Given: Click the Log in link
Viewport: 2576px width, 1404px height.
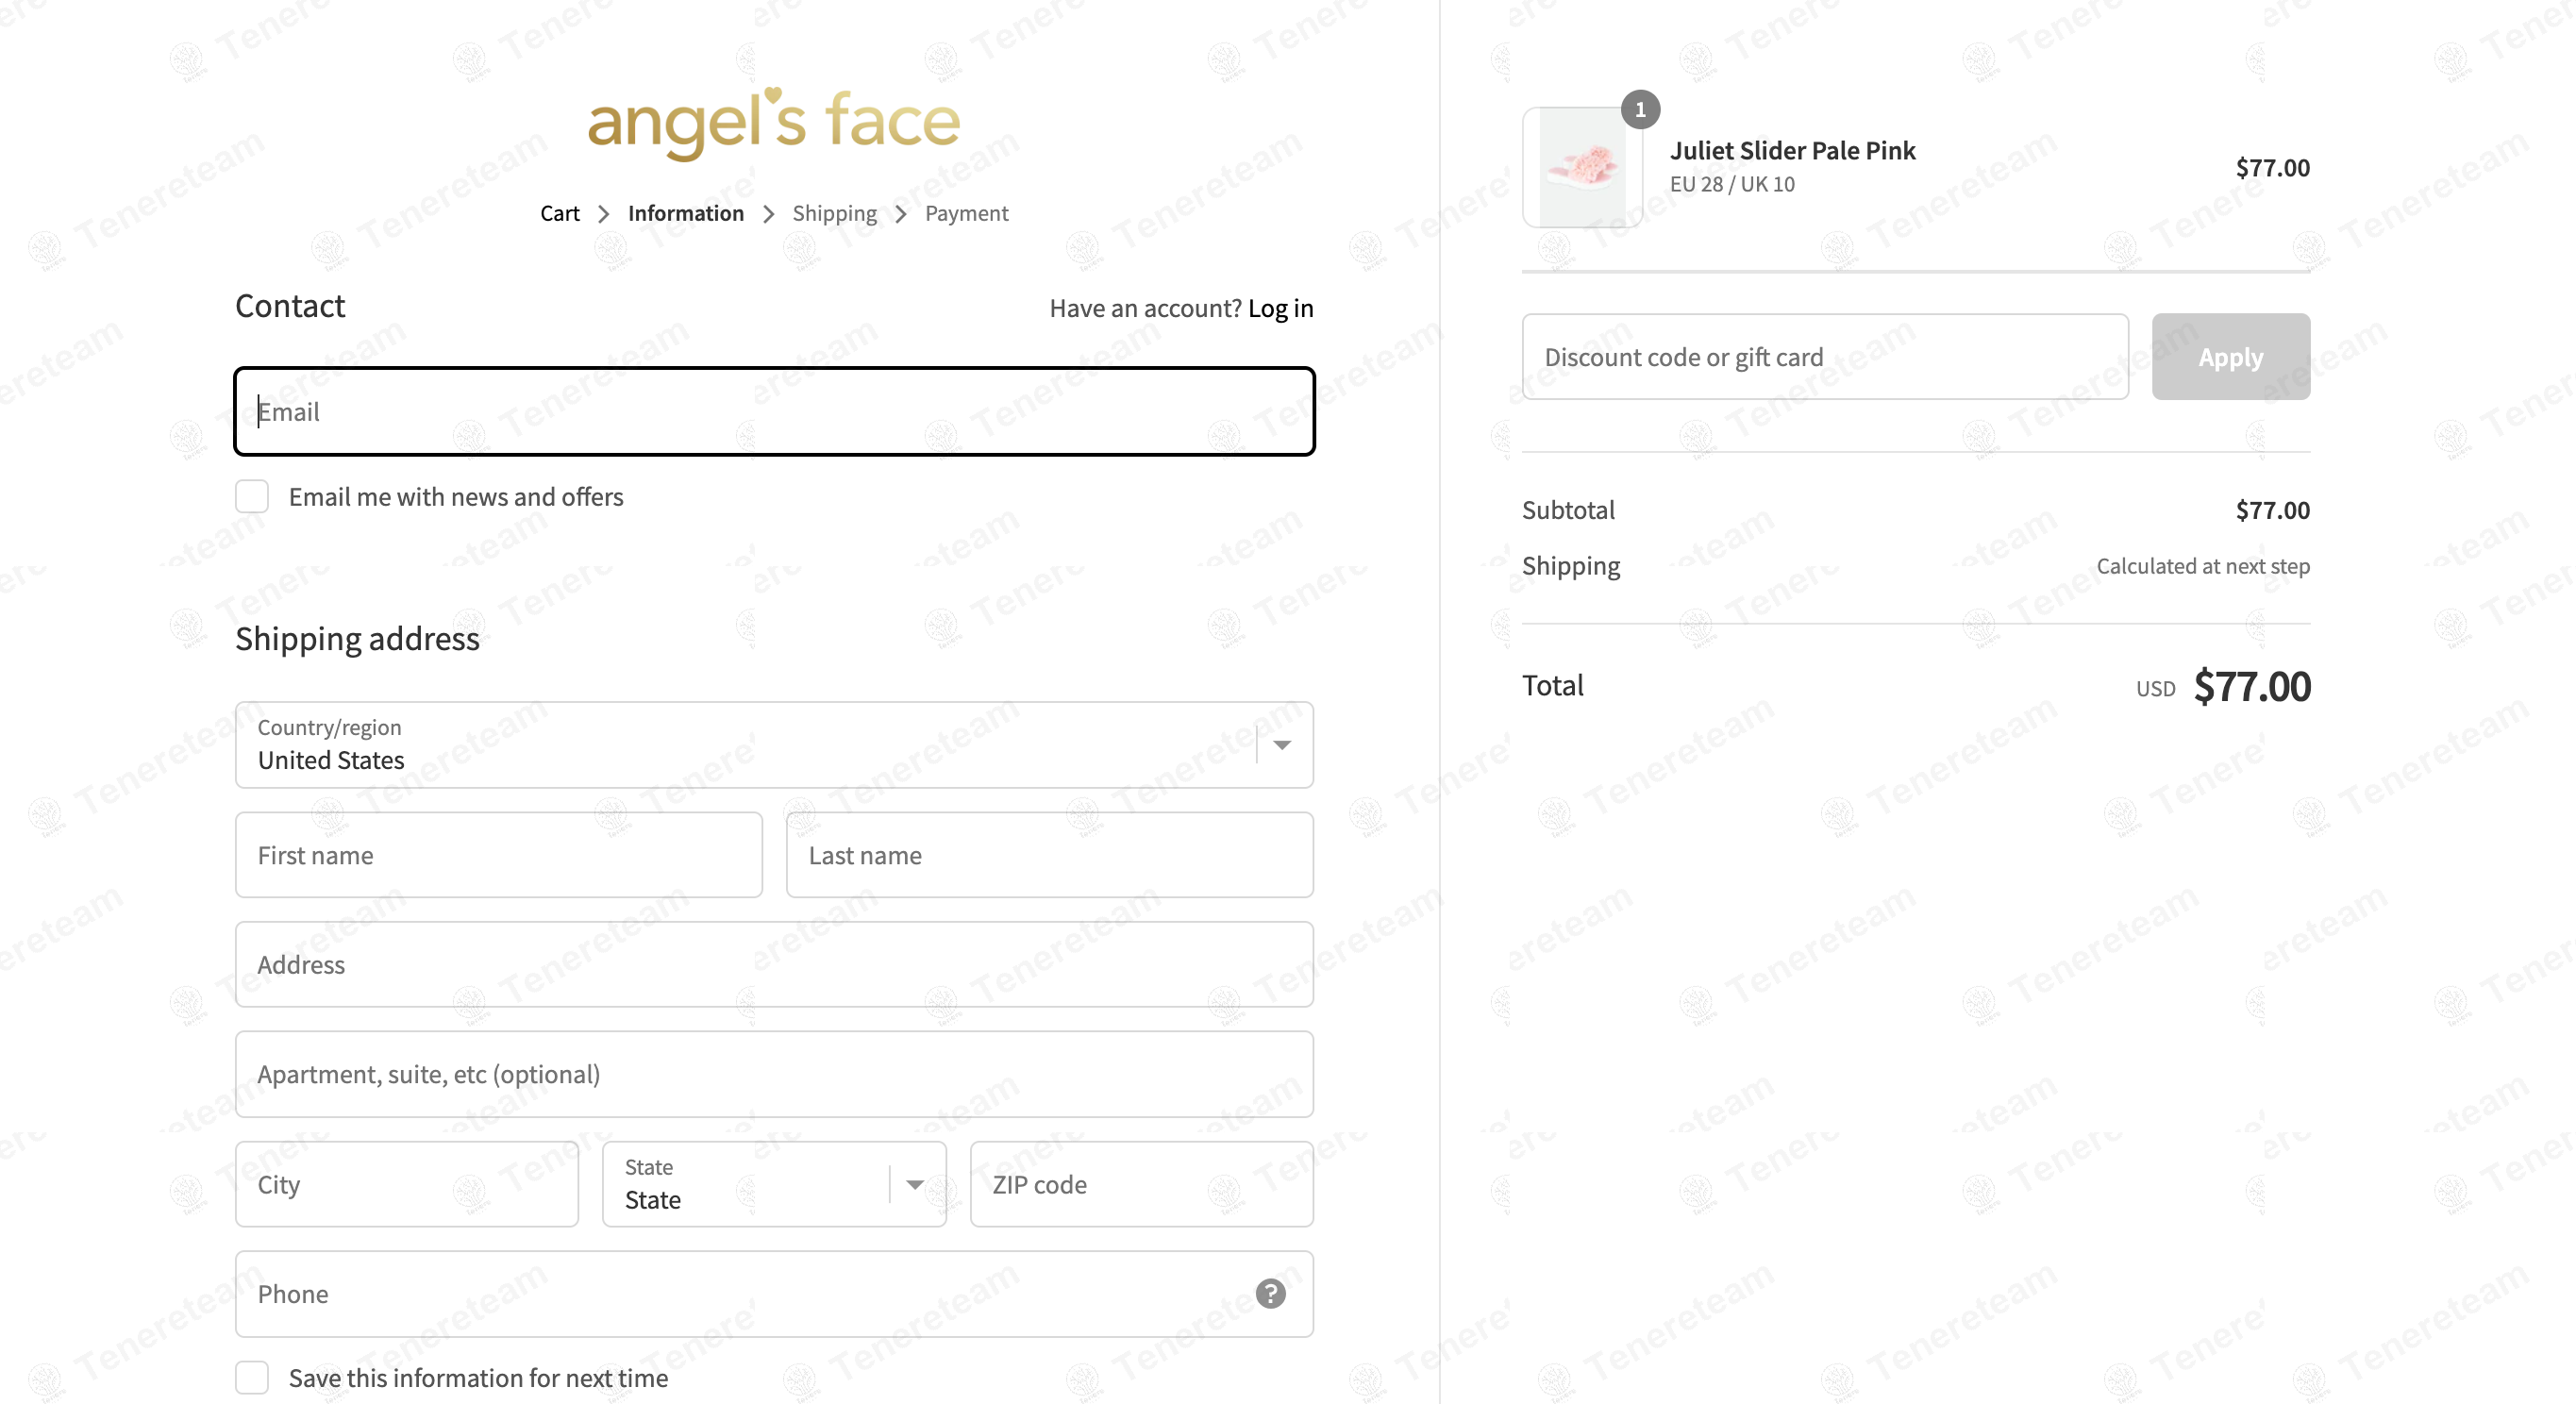Looking at the screenshot, I should pos(1280,308).
